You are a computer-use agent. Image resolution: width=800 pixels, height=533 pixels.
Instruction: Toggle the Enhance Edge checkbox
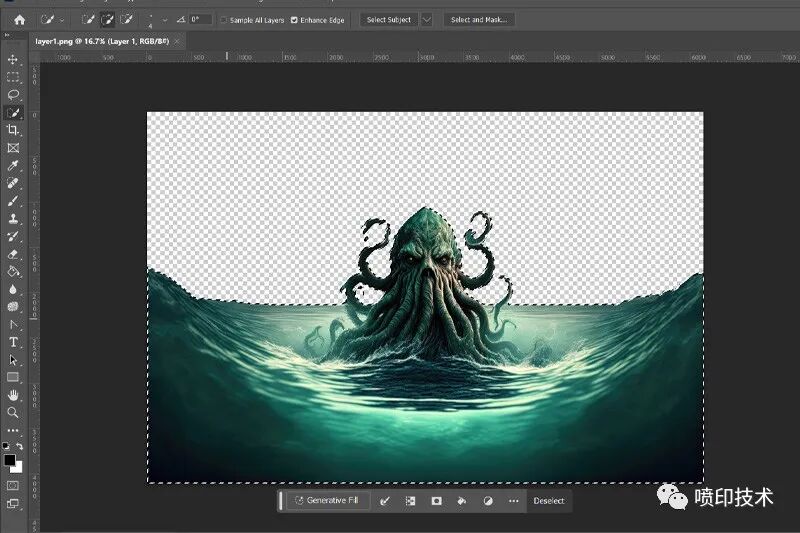pyautogui.click(x=294, y=20)
